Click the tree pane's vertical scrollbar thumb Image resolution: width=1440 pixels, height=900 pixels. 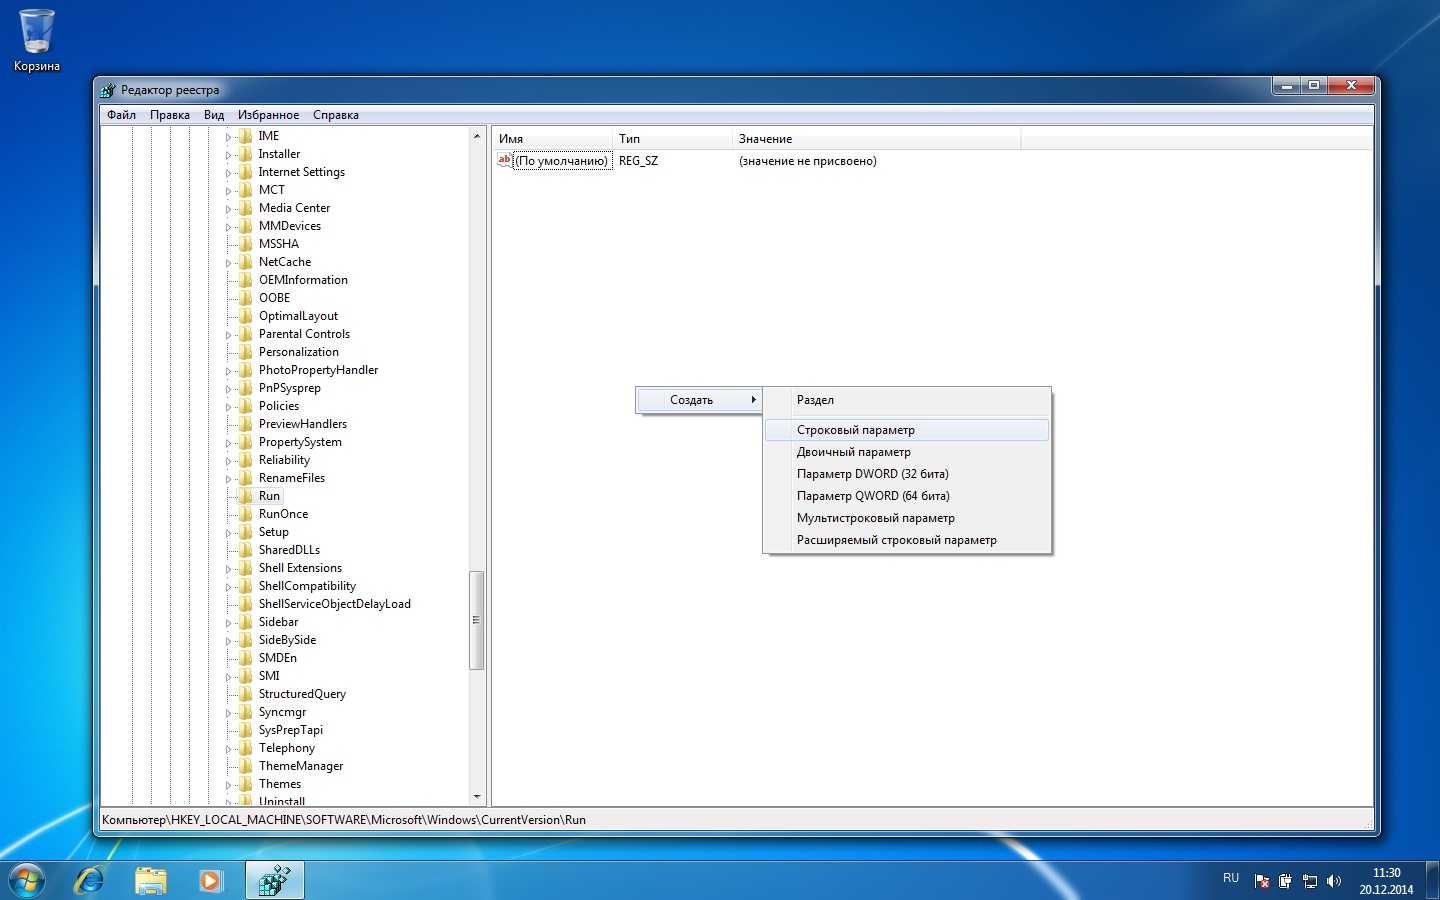point(476,620)
